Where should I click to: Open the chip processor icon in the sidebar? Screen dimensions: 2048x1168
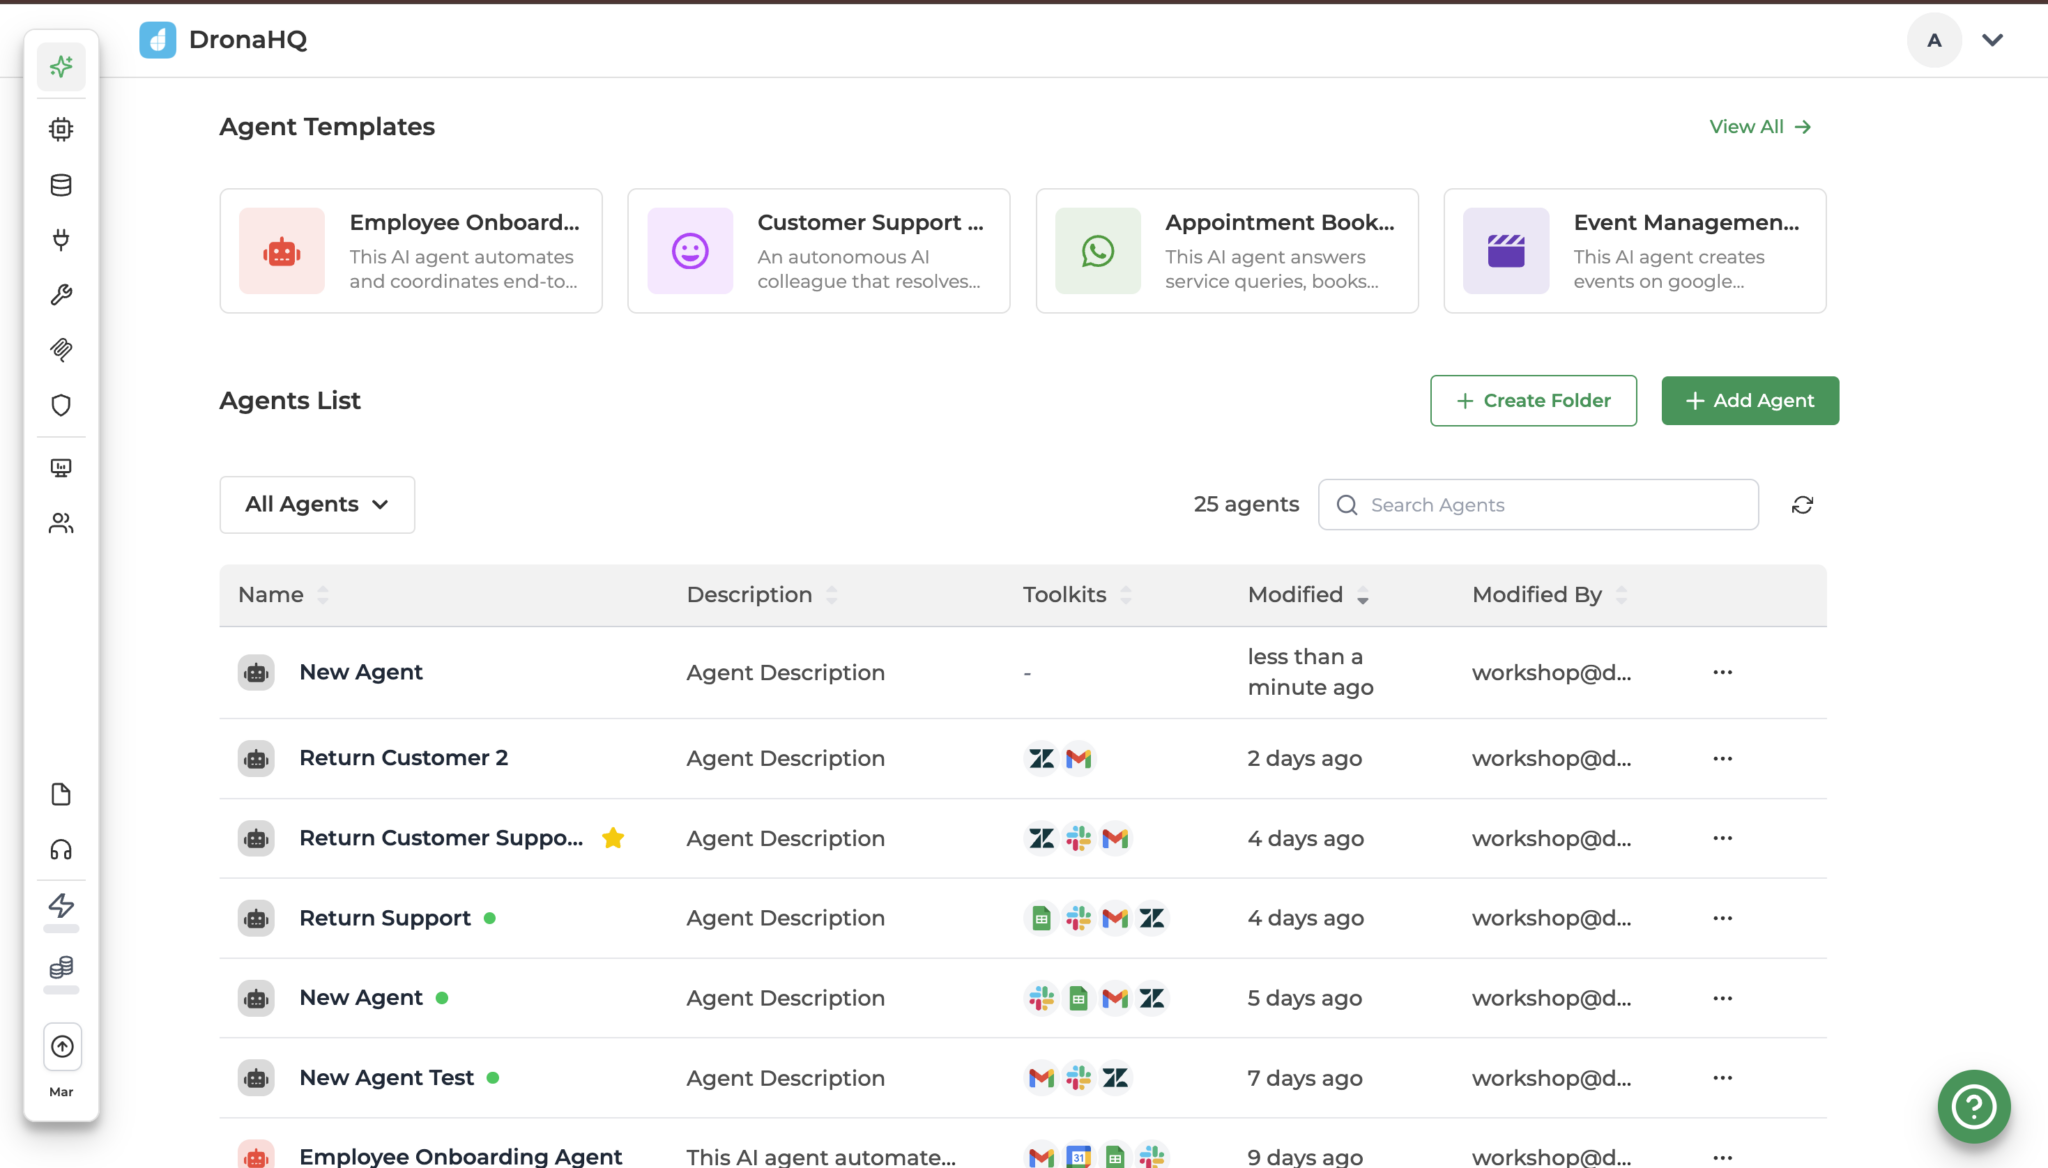click(x=61, y=129)
